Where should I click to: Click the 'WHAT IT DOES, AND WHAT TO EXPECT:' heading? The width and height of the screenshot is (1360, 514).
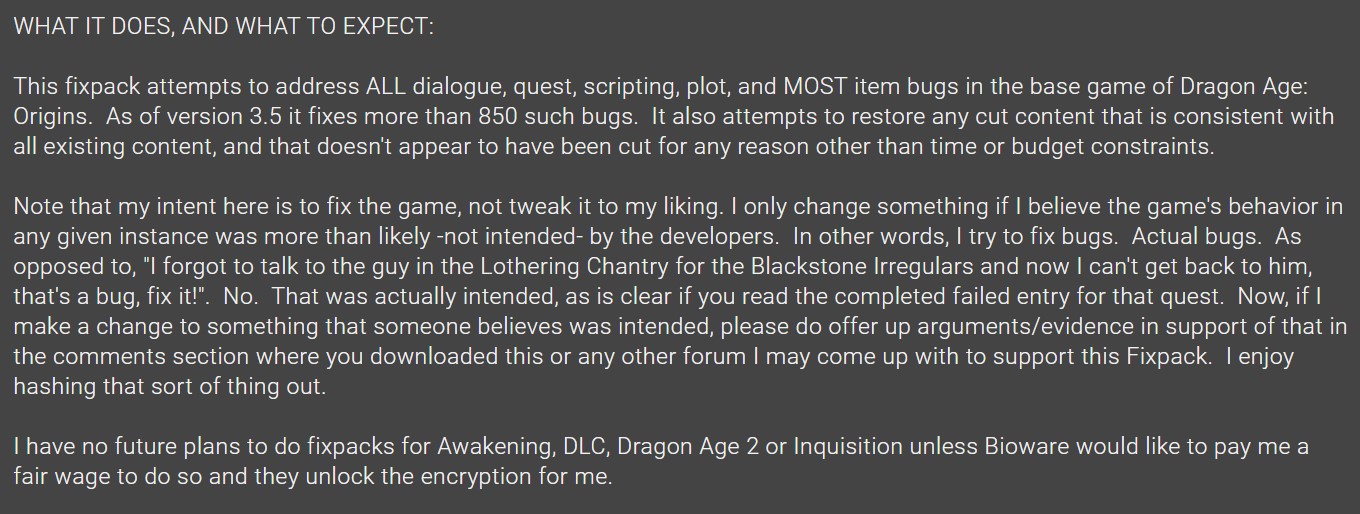pyautogui.click(x=224, y=27)
